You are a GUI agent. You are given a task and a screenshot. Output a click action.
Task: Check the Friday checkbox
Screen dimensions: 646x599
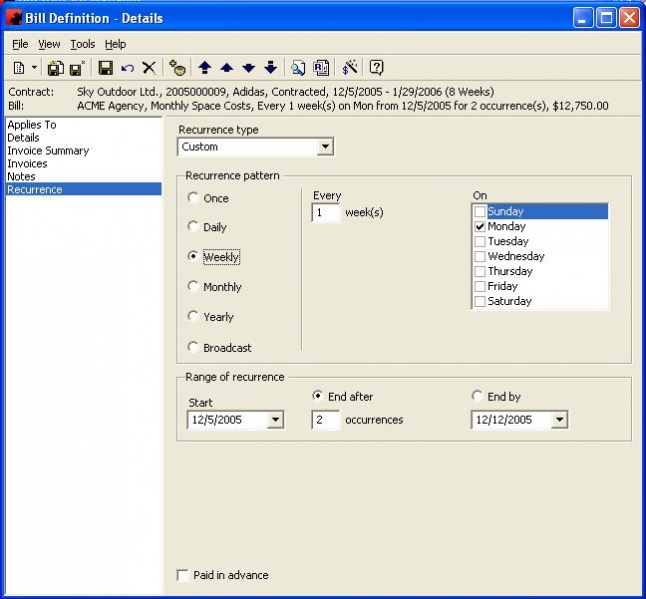click(480, 286)
